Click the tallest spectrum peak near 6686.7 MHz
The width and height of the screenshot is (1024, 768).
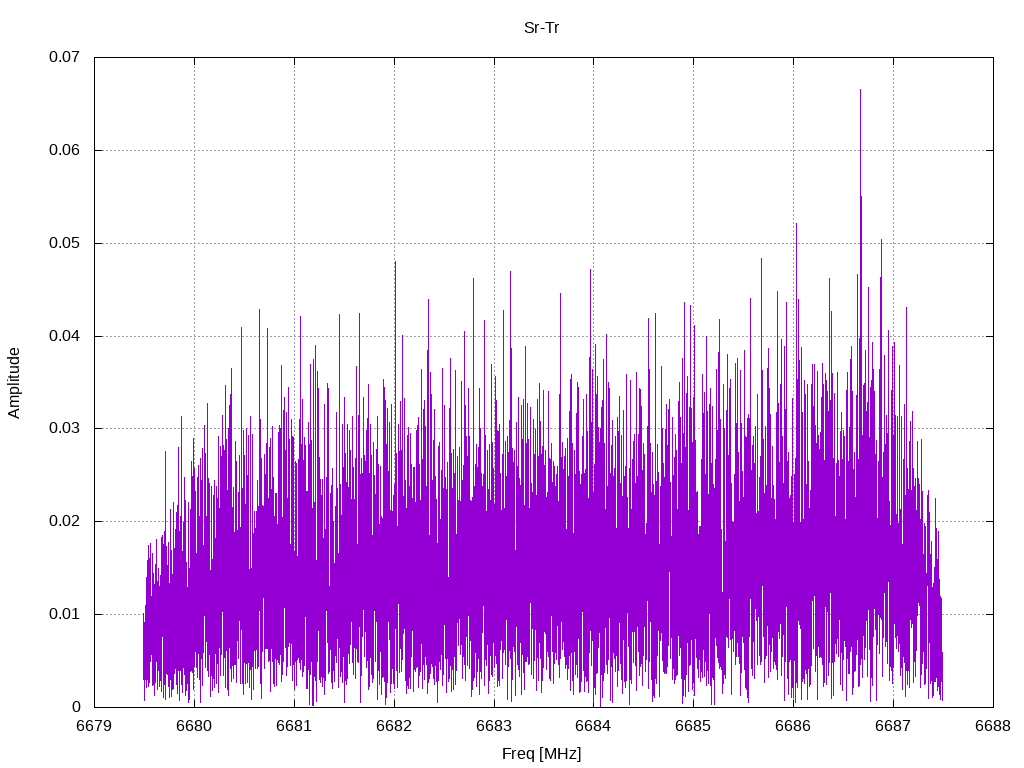point(860,91)
